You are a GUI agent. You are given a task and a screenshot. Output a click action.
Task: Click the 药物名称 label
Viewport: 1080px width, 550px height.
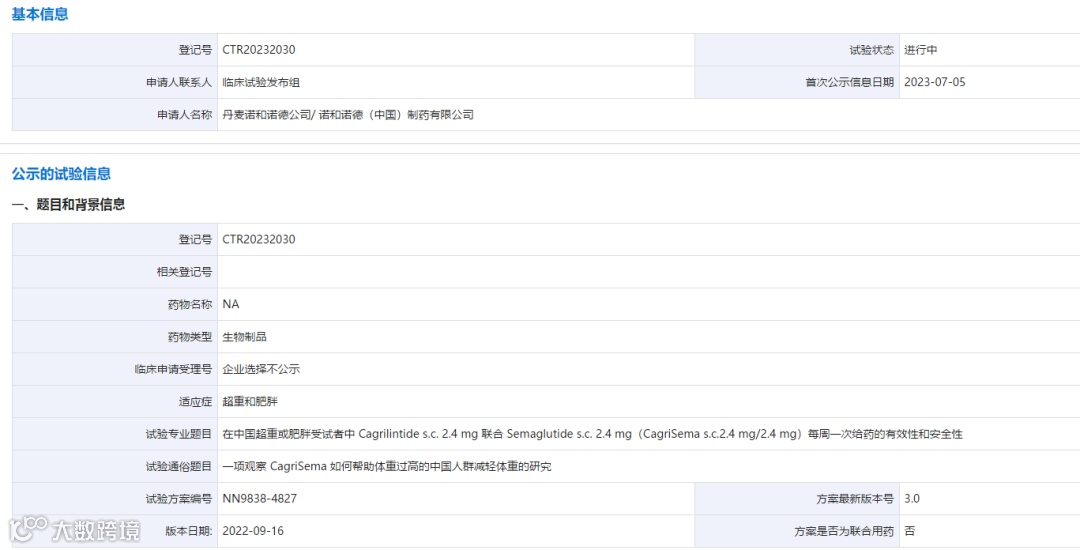pyautogui.click(x=190, y=304)
